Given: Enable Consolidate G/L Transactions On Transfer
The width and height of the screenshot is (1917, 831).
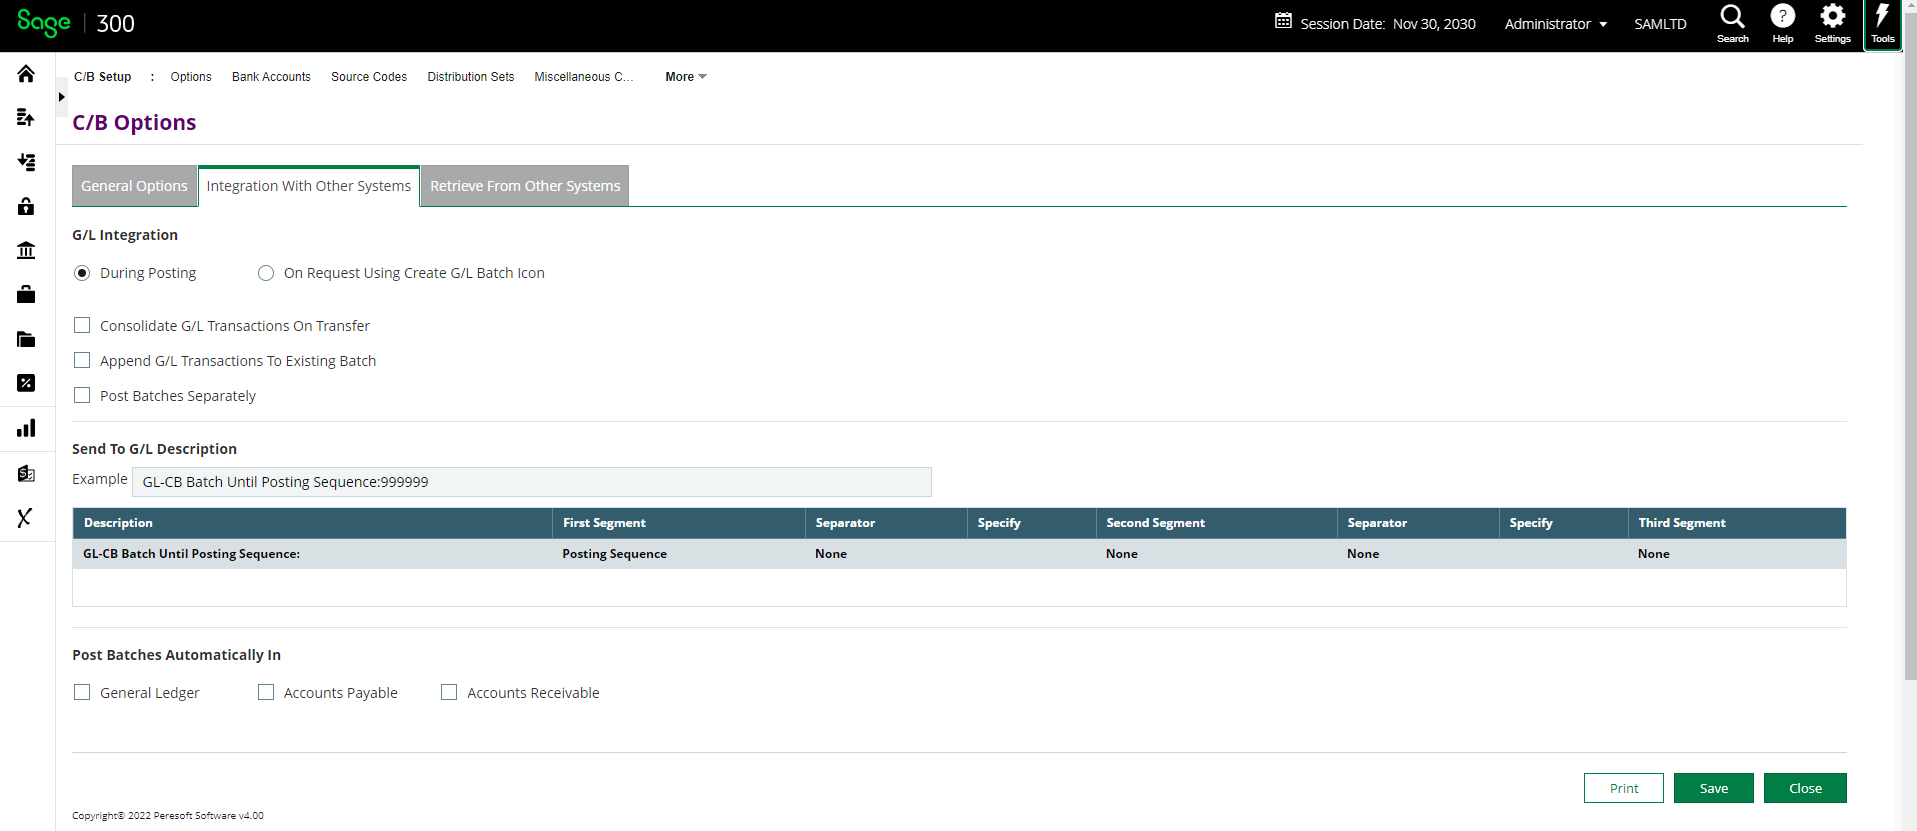Looking at the screenshot, I should click(82, 325).
